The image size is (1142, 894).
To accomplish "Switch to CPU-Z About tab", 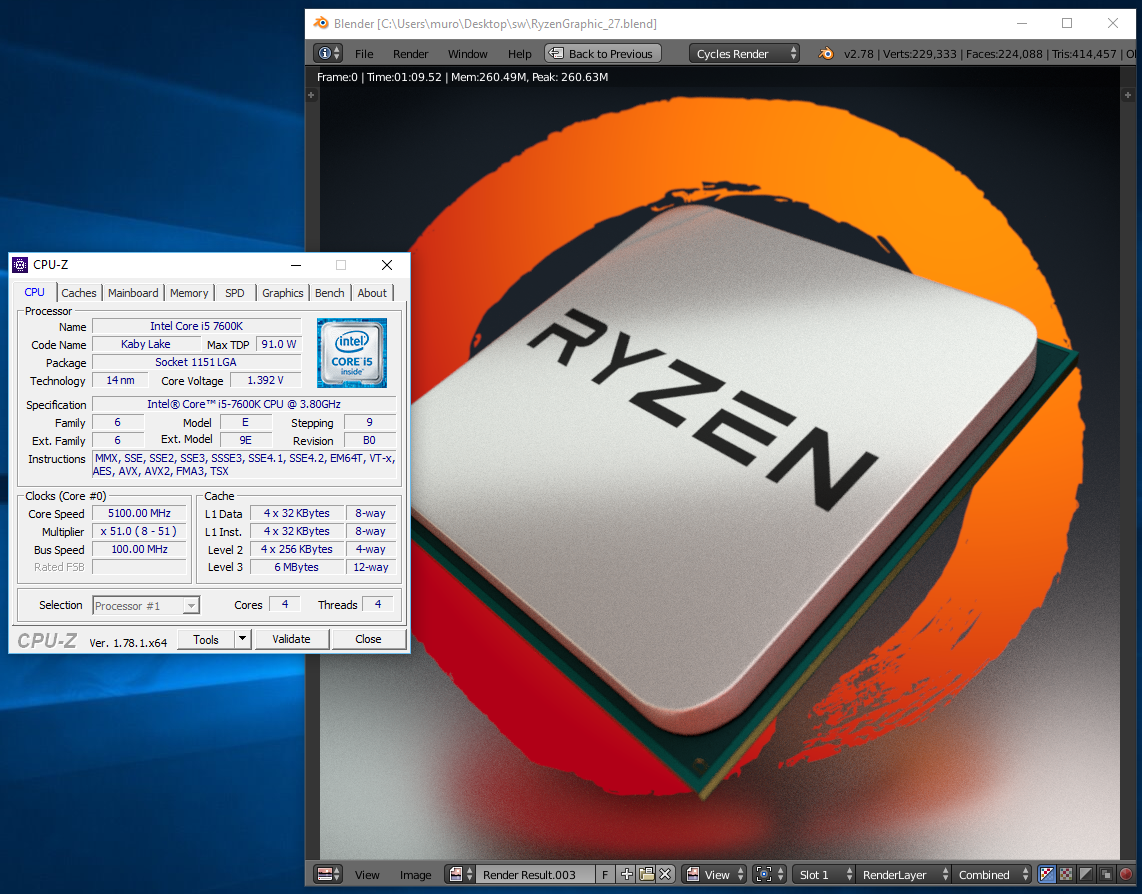I will click(x=372, y=293).
